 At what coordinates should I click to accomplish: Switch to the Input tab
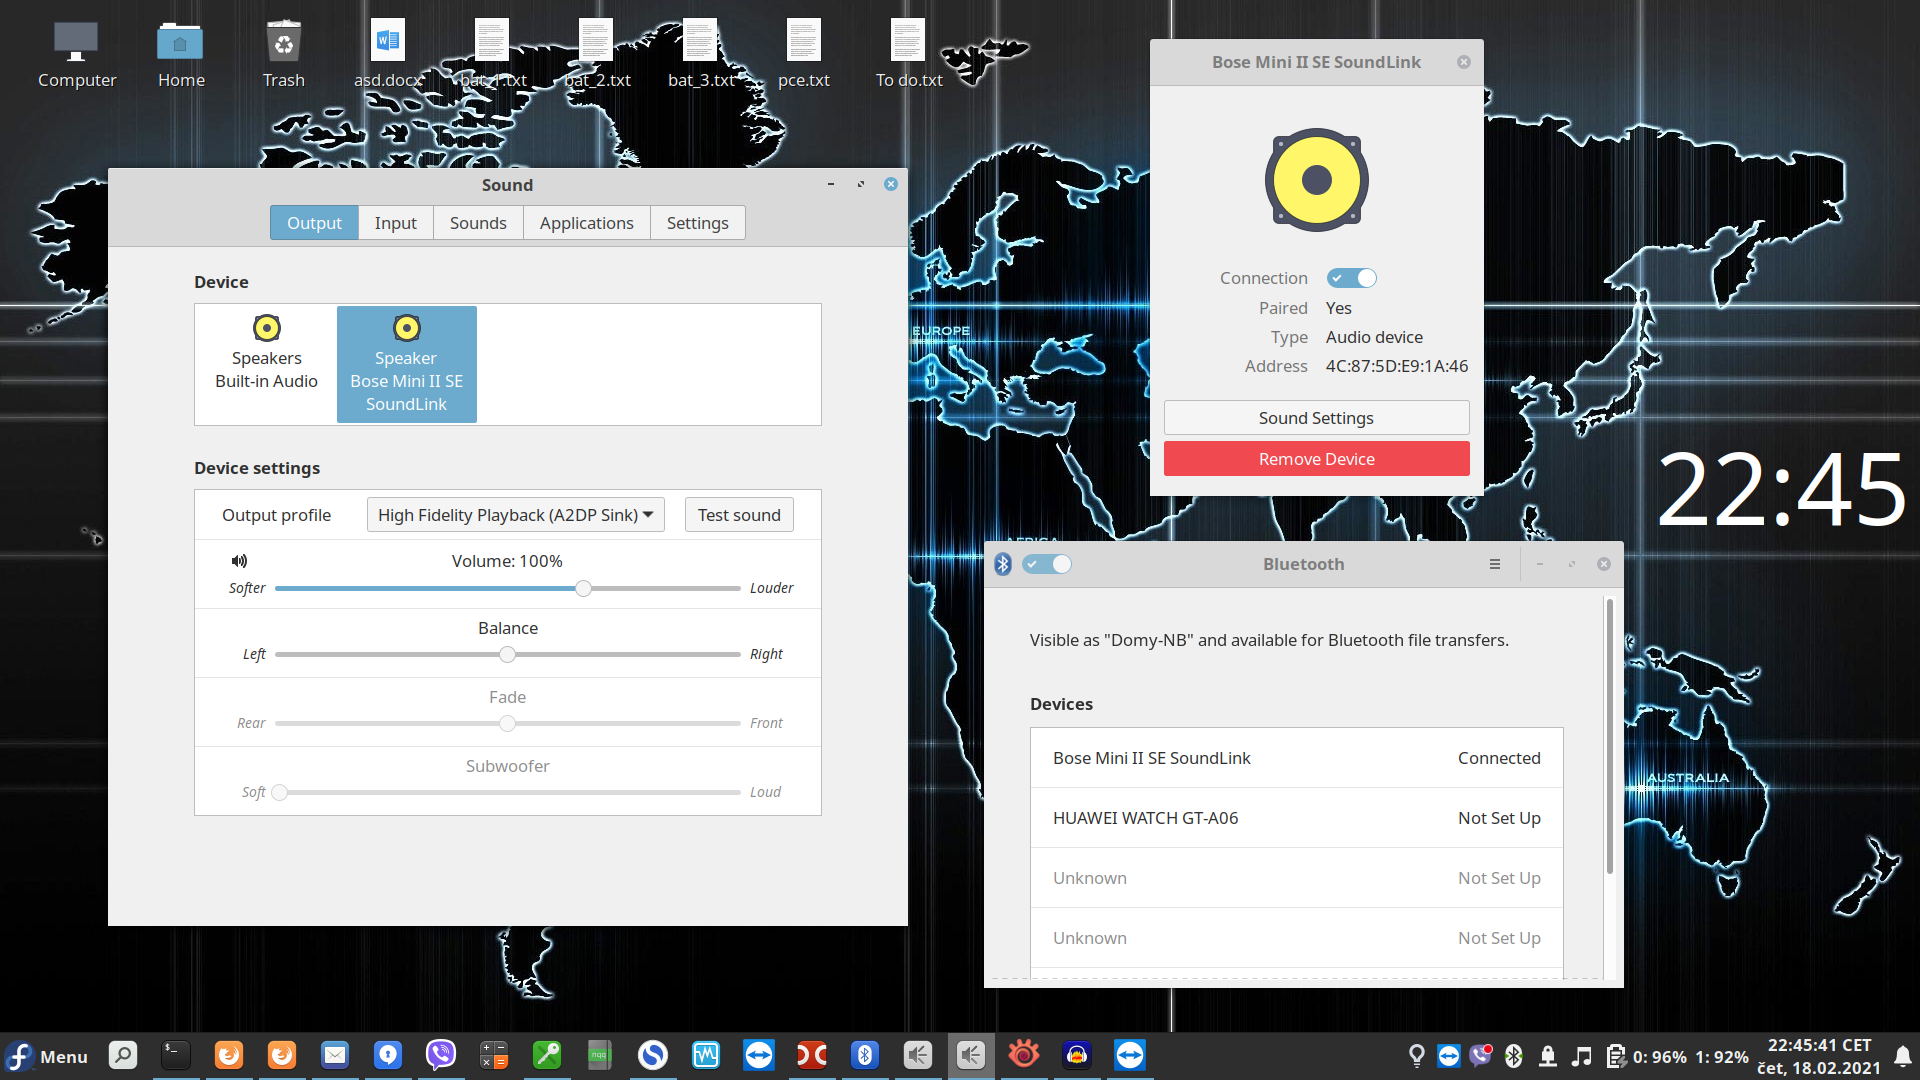click(x=396, y=223)
